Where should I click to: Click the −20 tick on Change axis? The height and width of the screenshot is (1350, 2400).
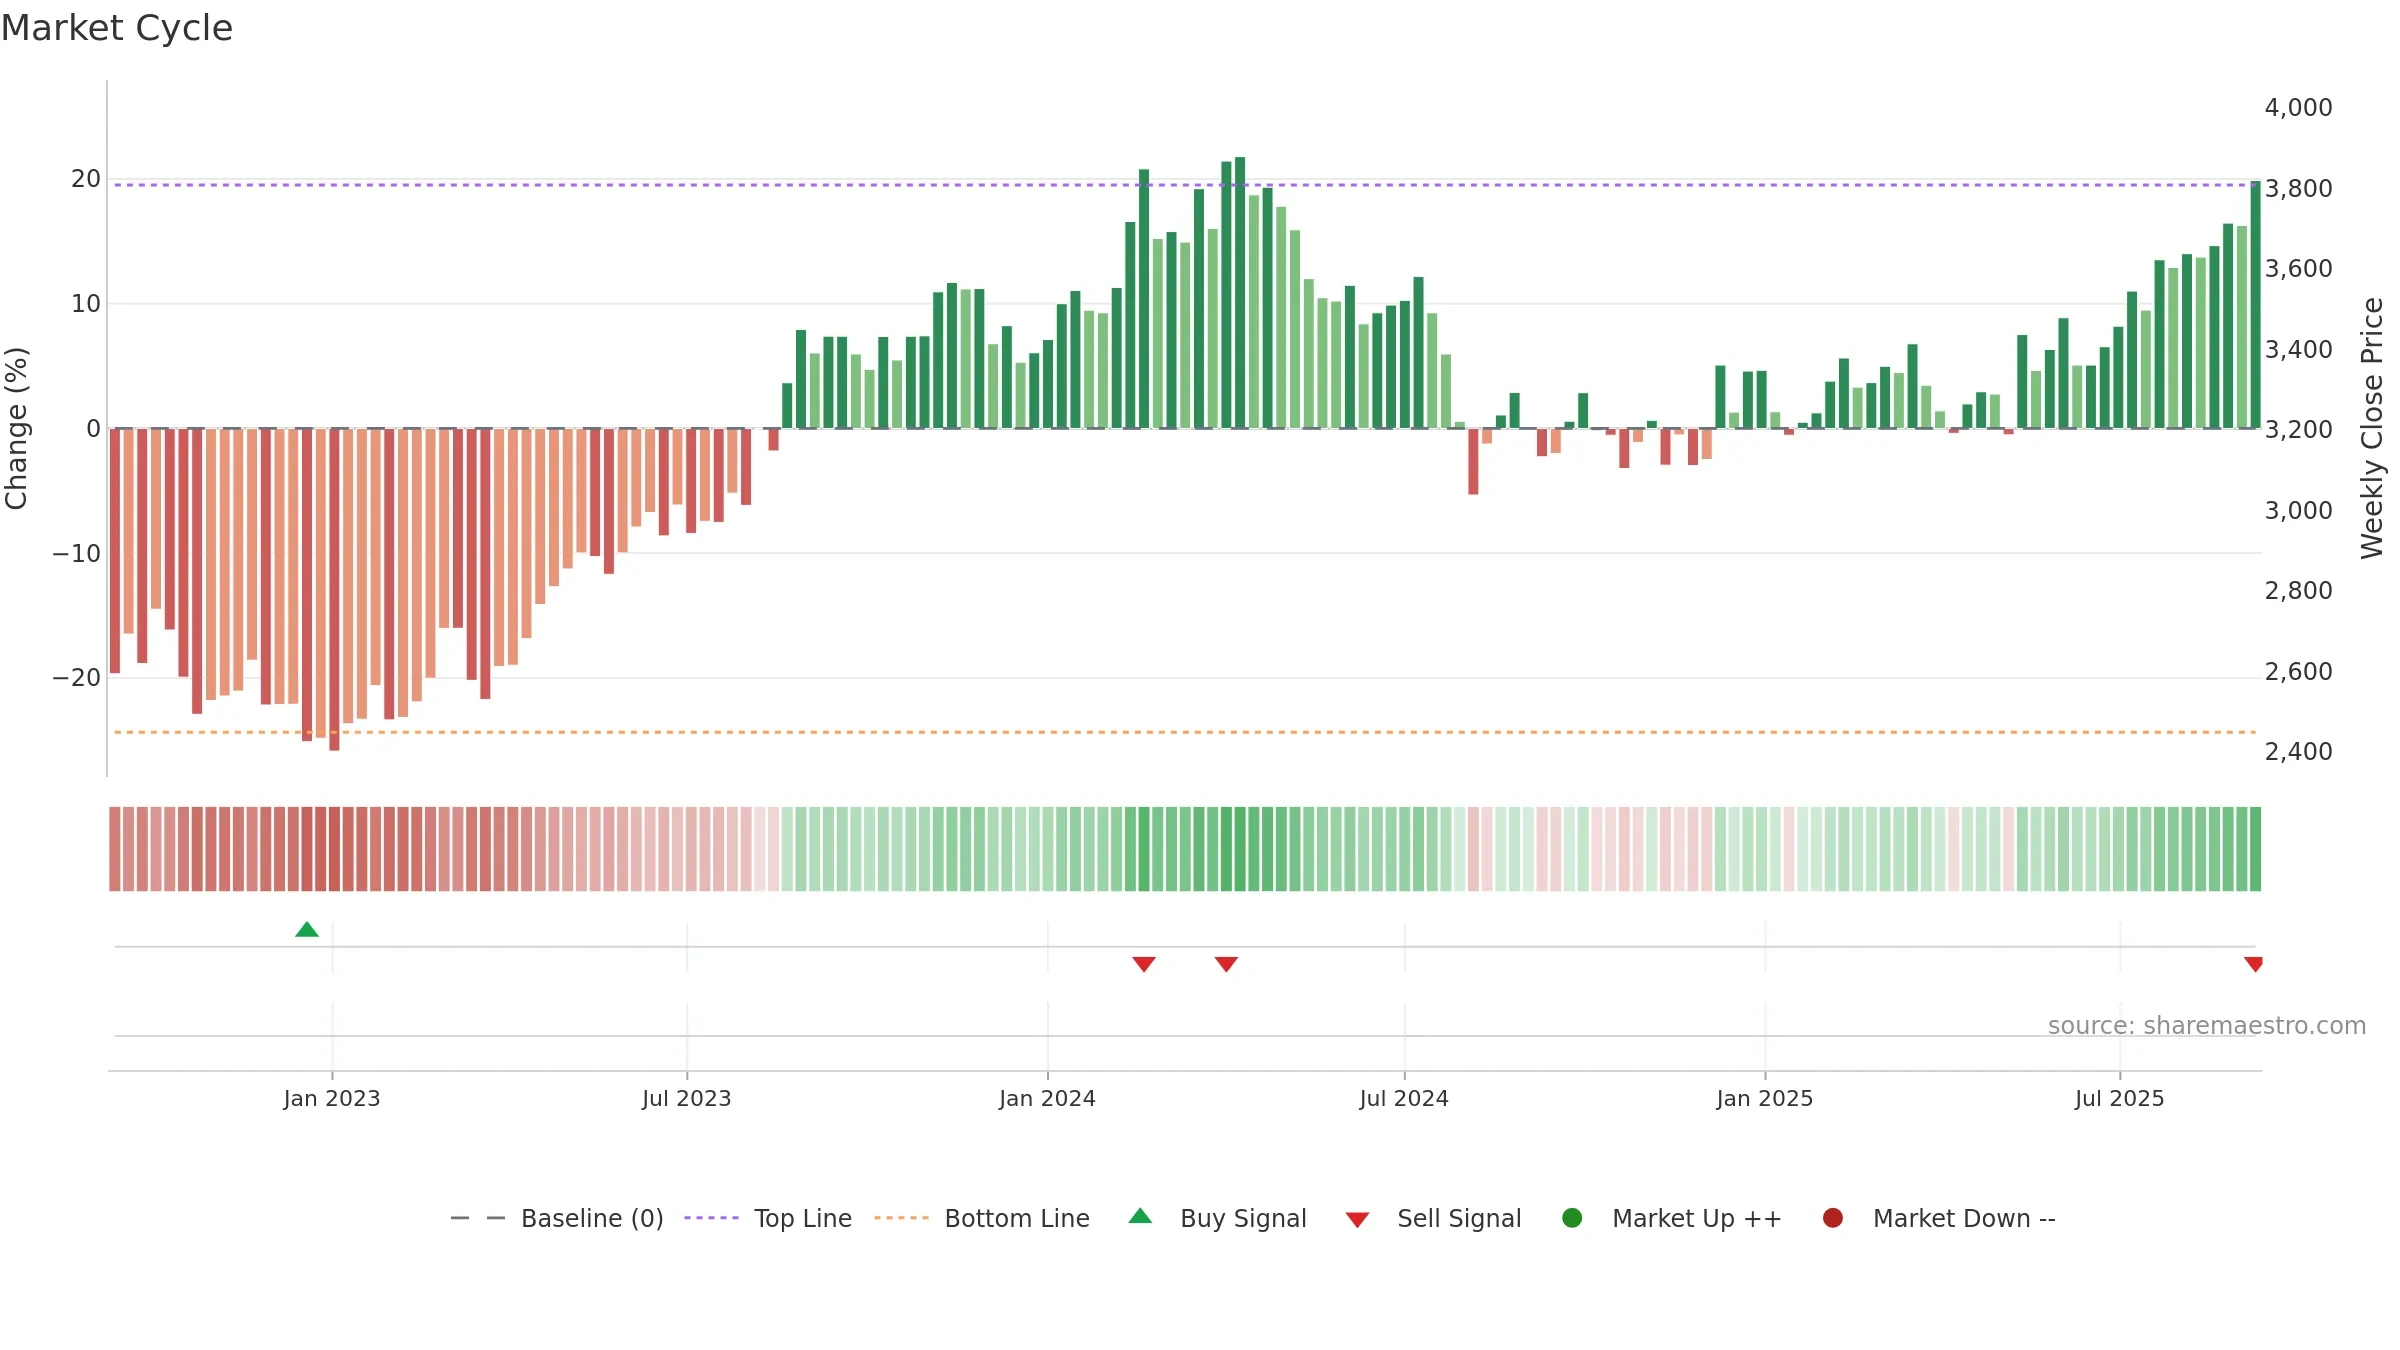point(77,678)
